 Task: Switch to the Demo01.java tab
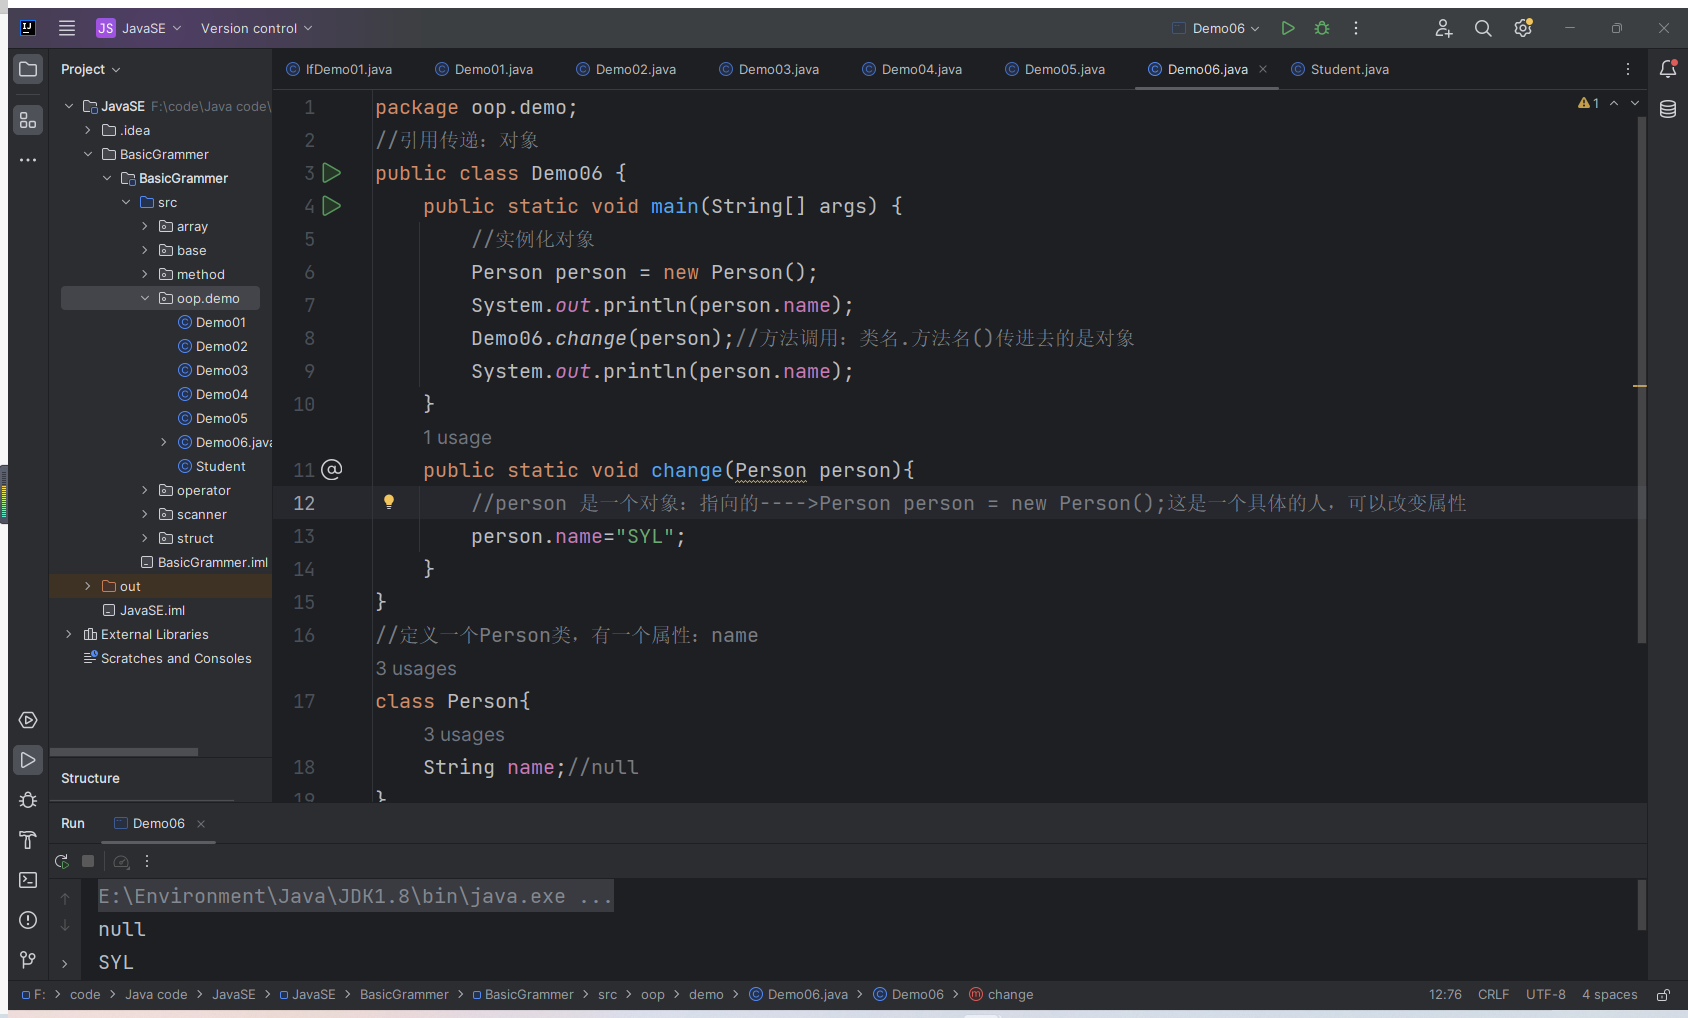[484, 69]
